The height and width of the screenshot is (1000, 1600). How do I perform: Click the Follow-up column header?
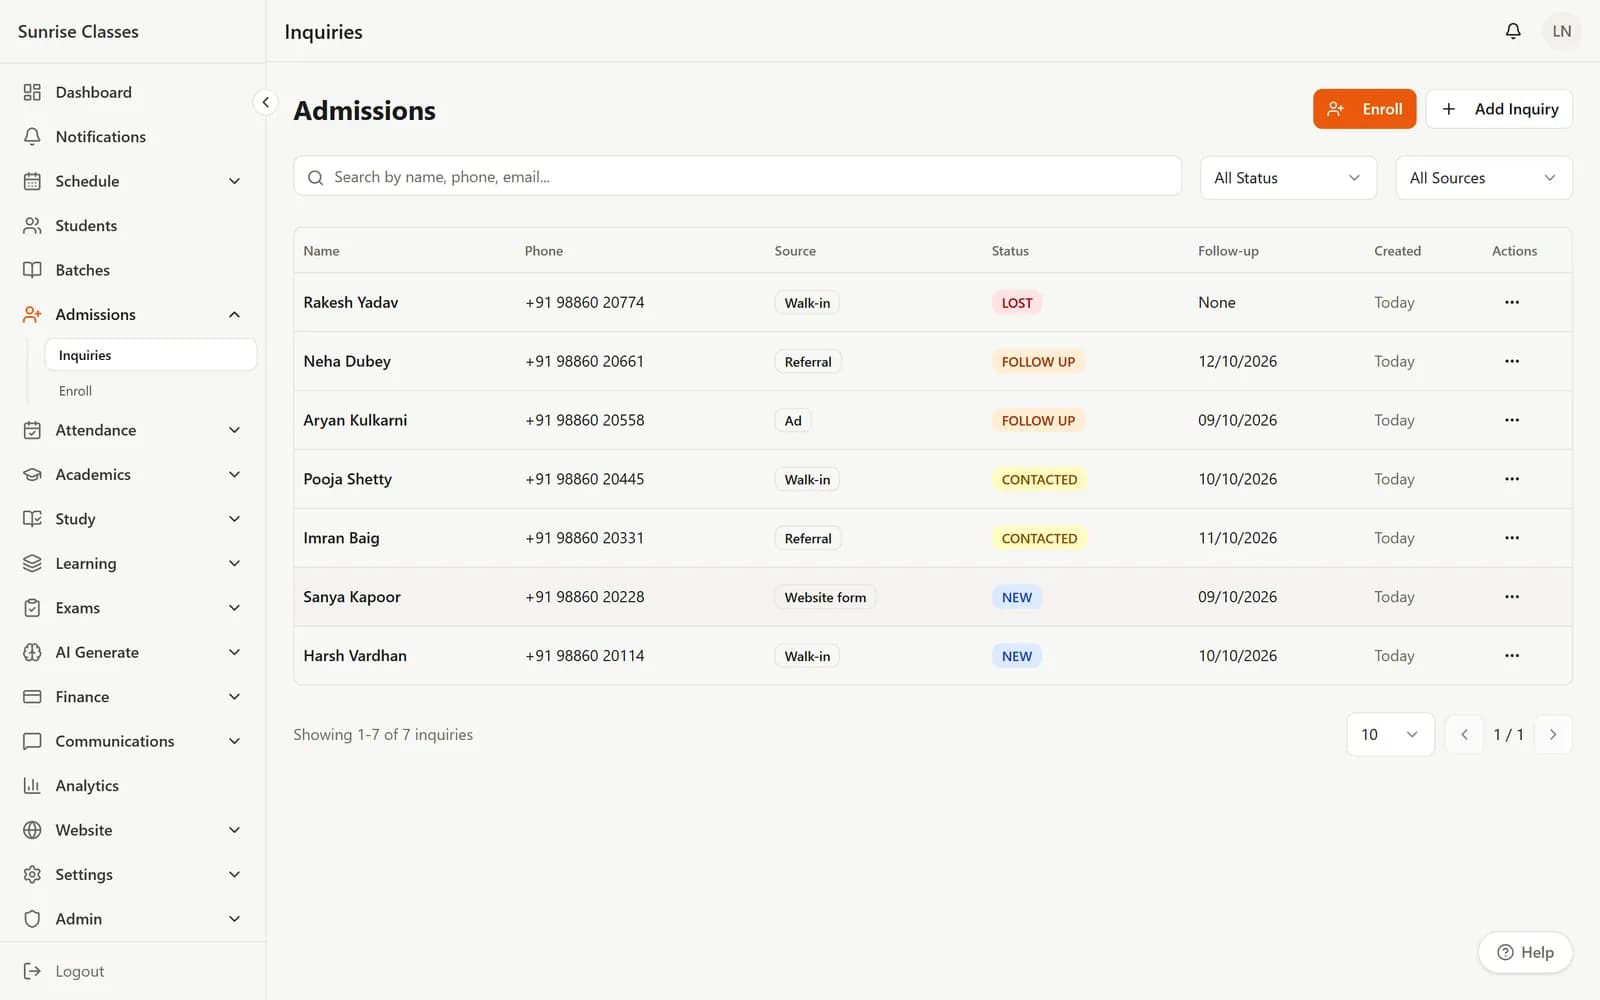click(x=1228, y=251)
